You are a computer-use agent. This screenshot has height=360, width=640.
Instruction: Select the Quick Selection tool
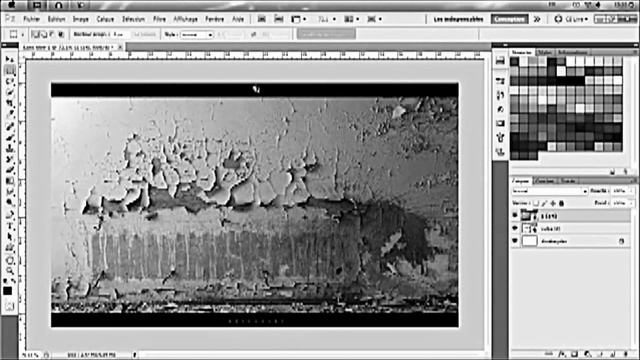[9, 92]
